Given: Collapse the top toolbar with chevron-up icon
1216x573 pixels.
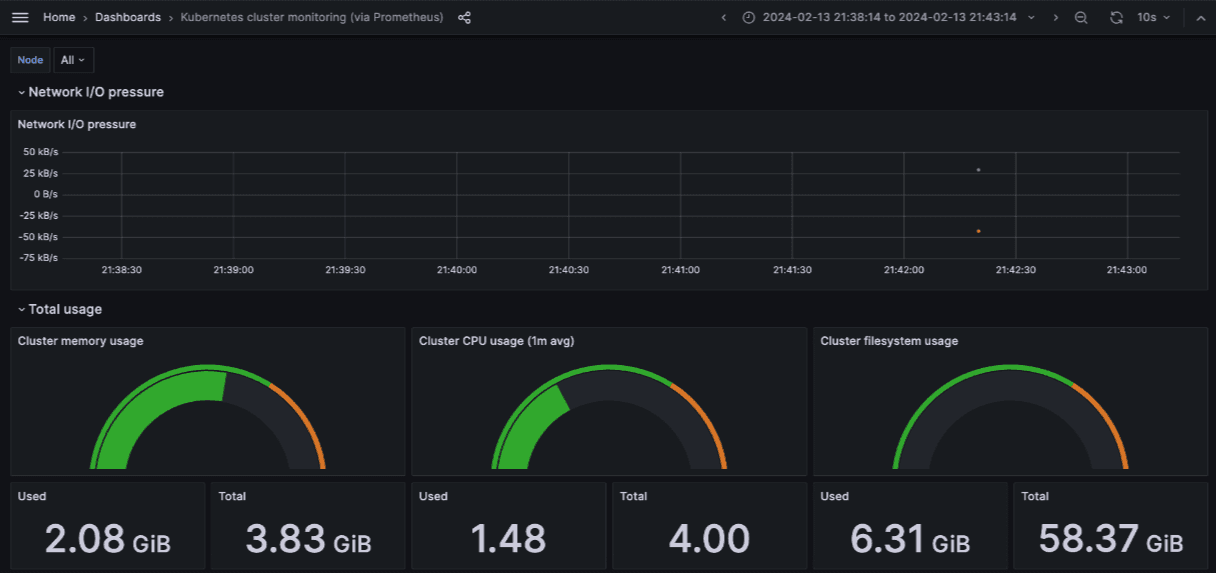Looking at the screenshot, I should (x=1200, y=18).
